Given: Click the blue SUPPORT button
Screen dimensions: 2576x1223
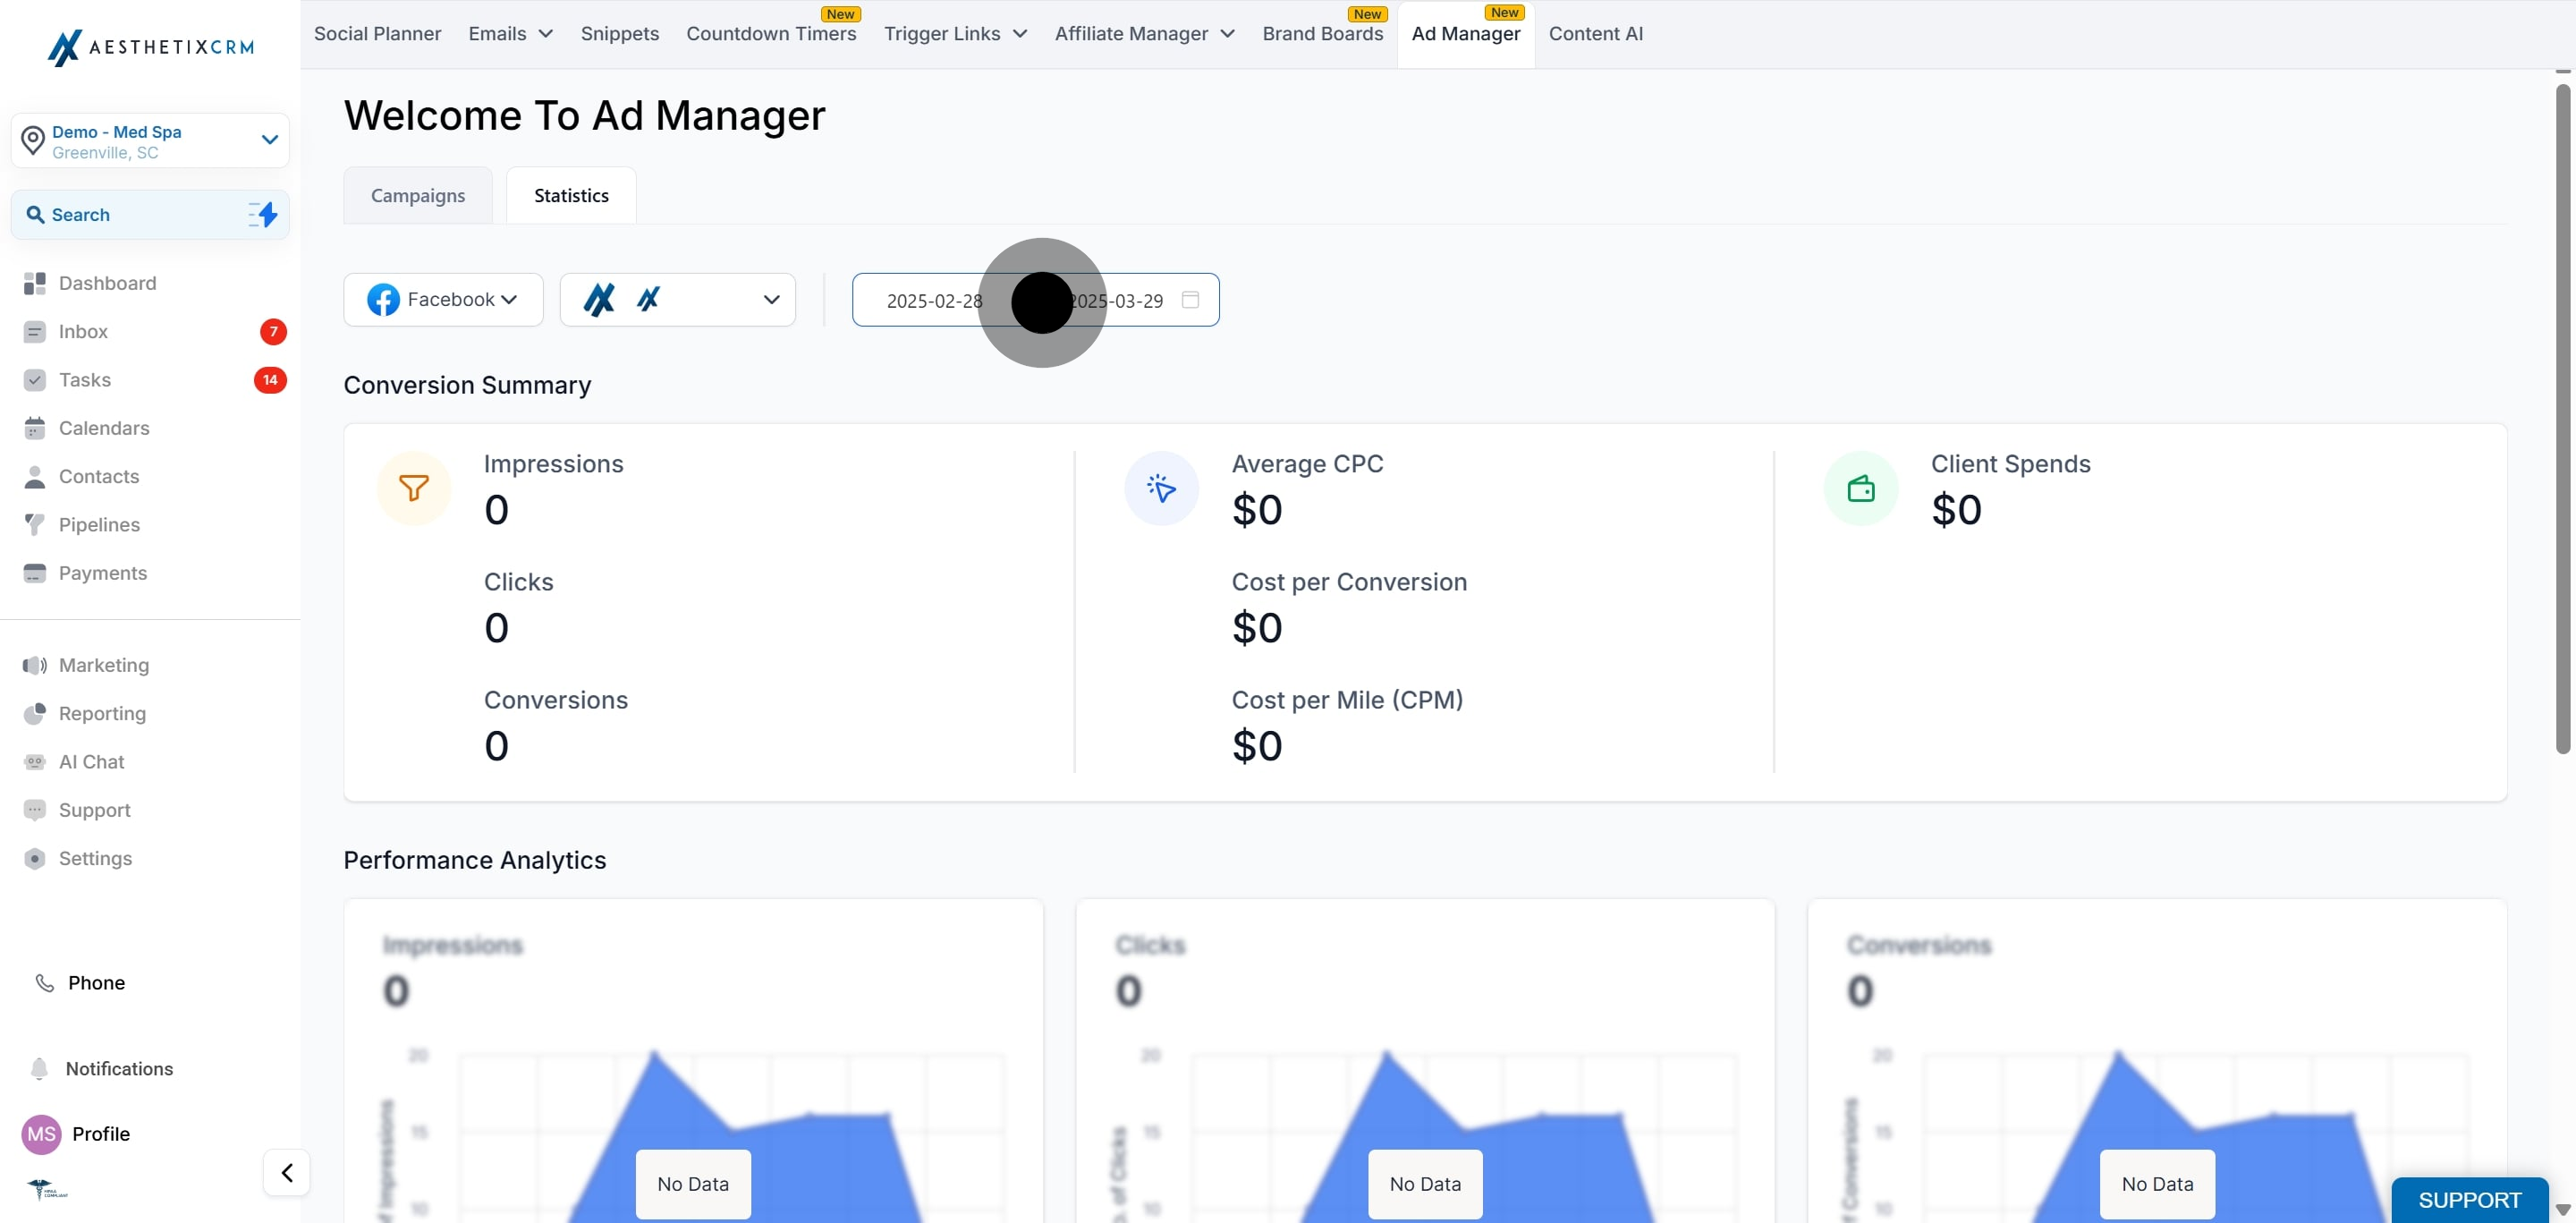Looking at the screenshot, I should (2469, 1200).
